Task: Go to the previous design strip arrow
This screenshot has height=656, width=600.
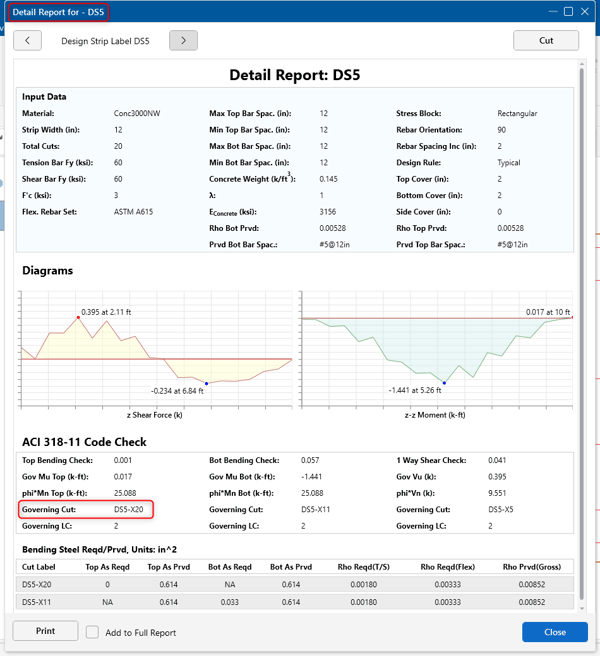Action: click(27, 41)
